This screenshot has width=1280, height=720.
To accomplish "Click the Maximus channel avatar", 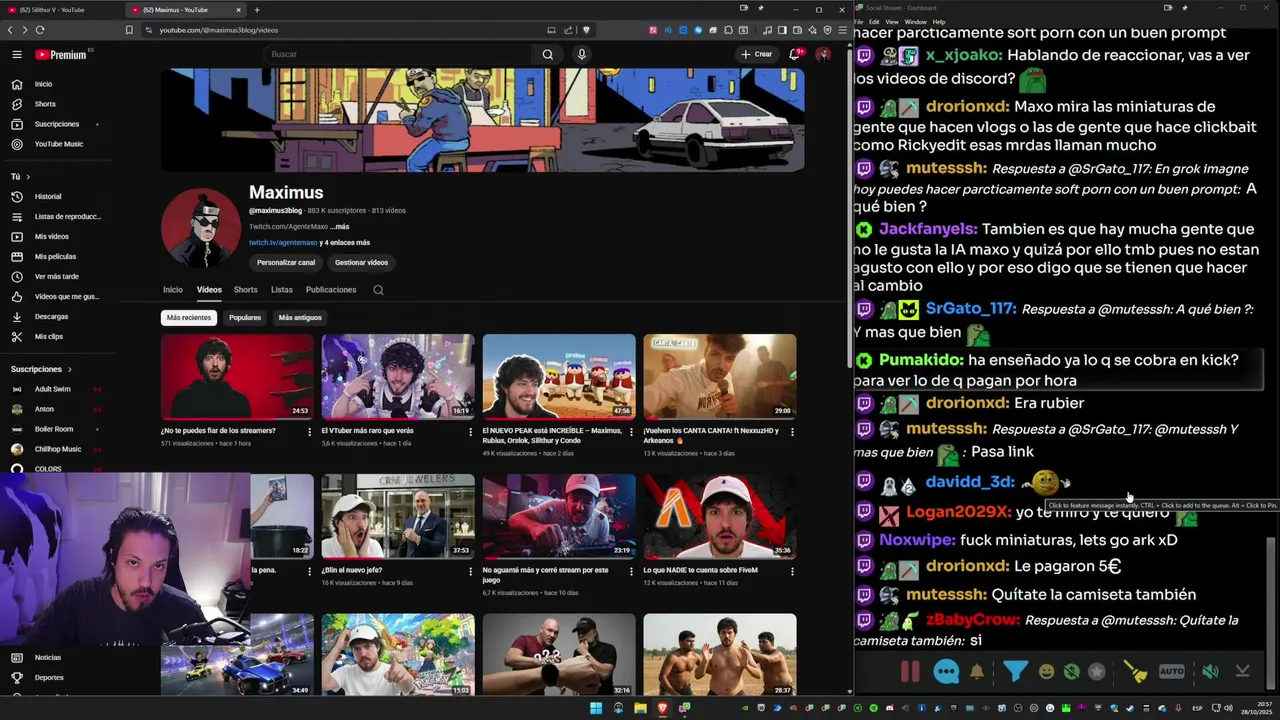I will 201,227.
